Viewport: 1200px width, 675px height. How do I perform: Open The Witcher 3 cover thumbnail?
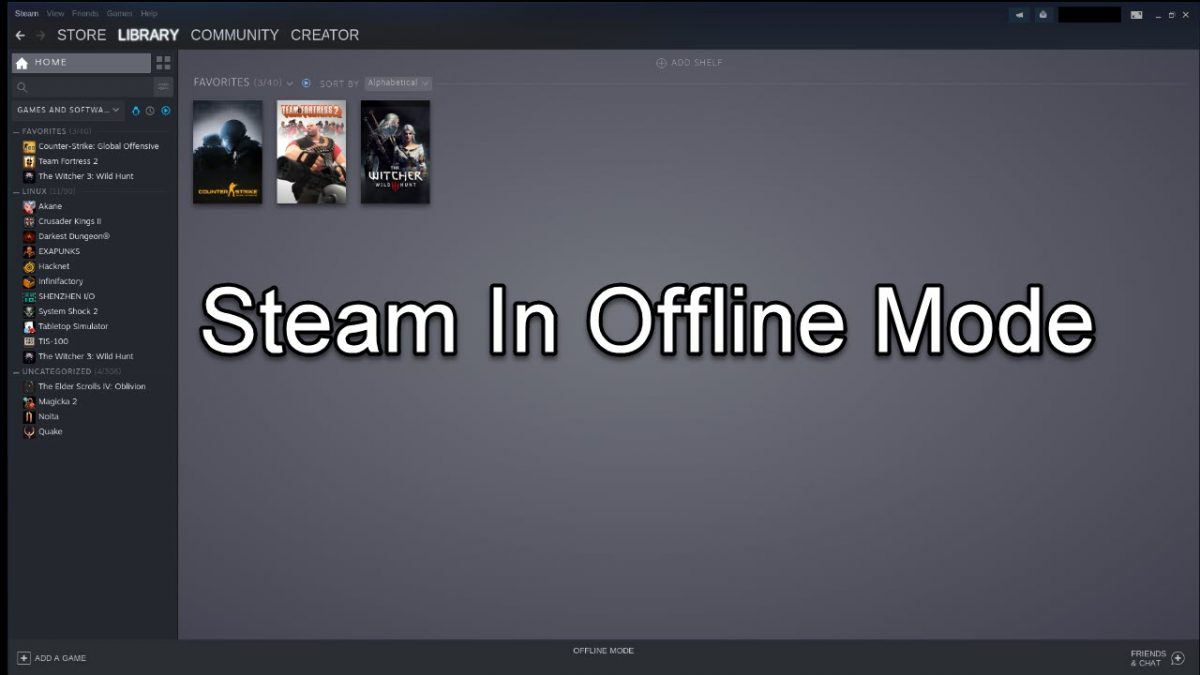pos(395,152)
